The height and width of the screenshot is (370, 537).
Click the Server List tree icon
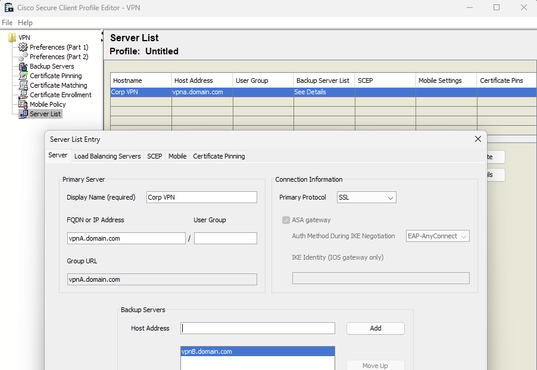pos(23,114)
